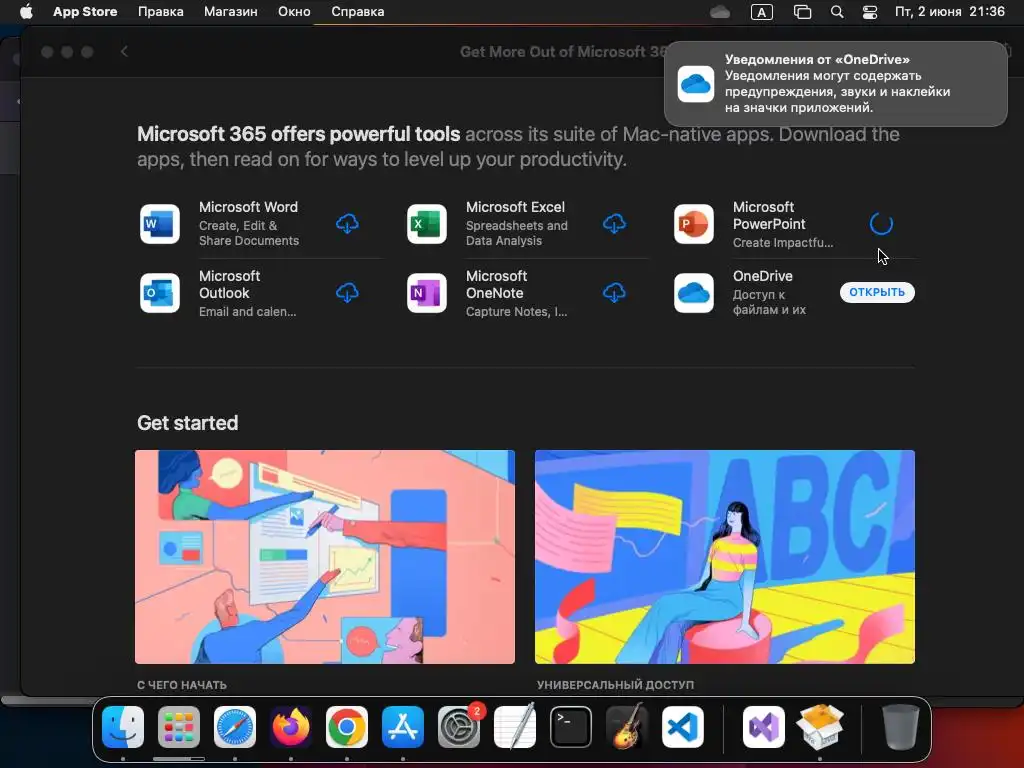Open the Правка menu
The height and width of the screenshot is (768, 1024).
click(161, 12)
